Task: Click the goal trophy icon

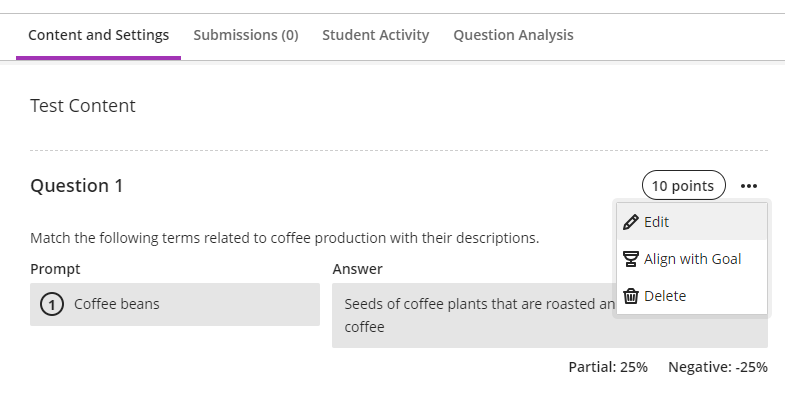Action: [630, 259]
